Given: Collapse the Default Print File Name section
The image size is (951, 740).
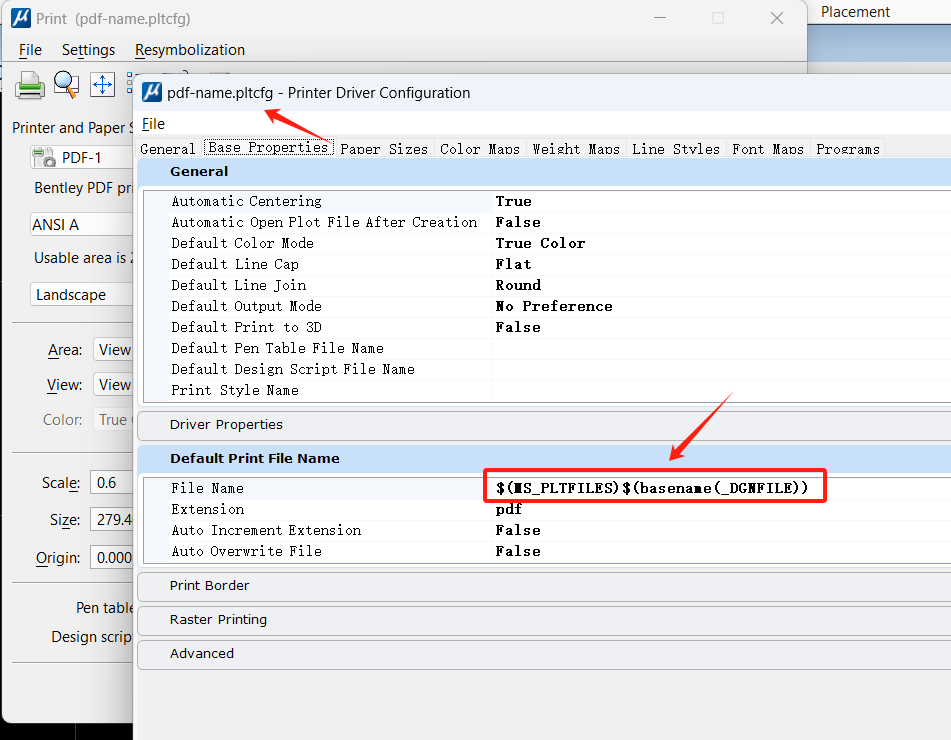Looking at the screenshot, I should (544, 459).
